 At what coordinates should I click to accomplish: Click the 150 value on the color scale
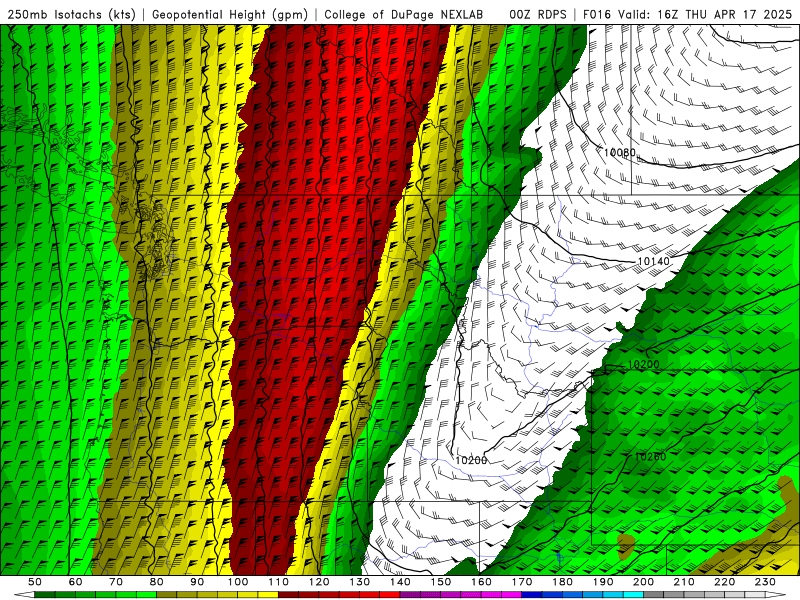point(441,582)
